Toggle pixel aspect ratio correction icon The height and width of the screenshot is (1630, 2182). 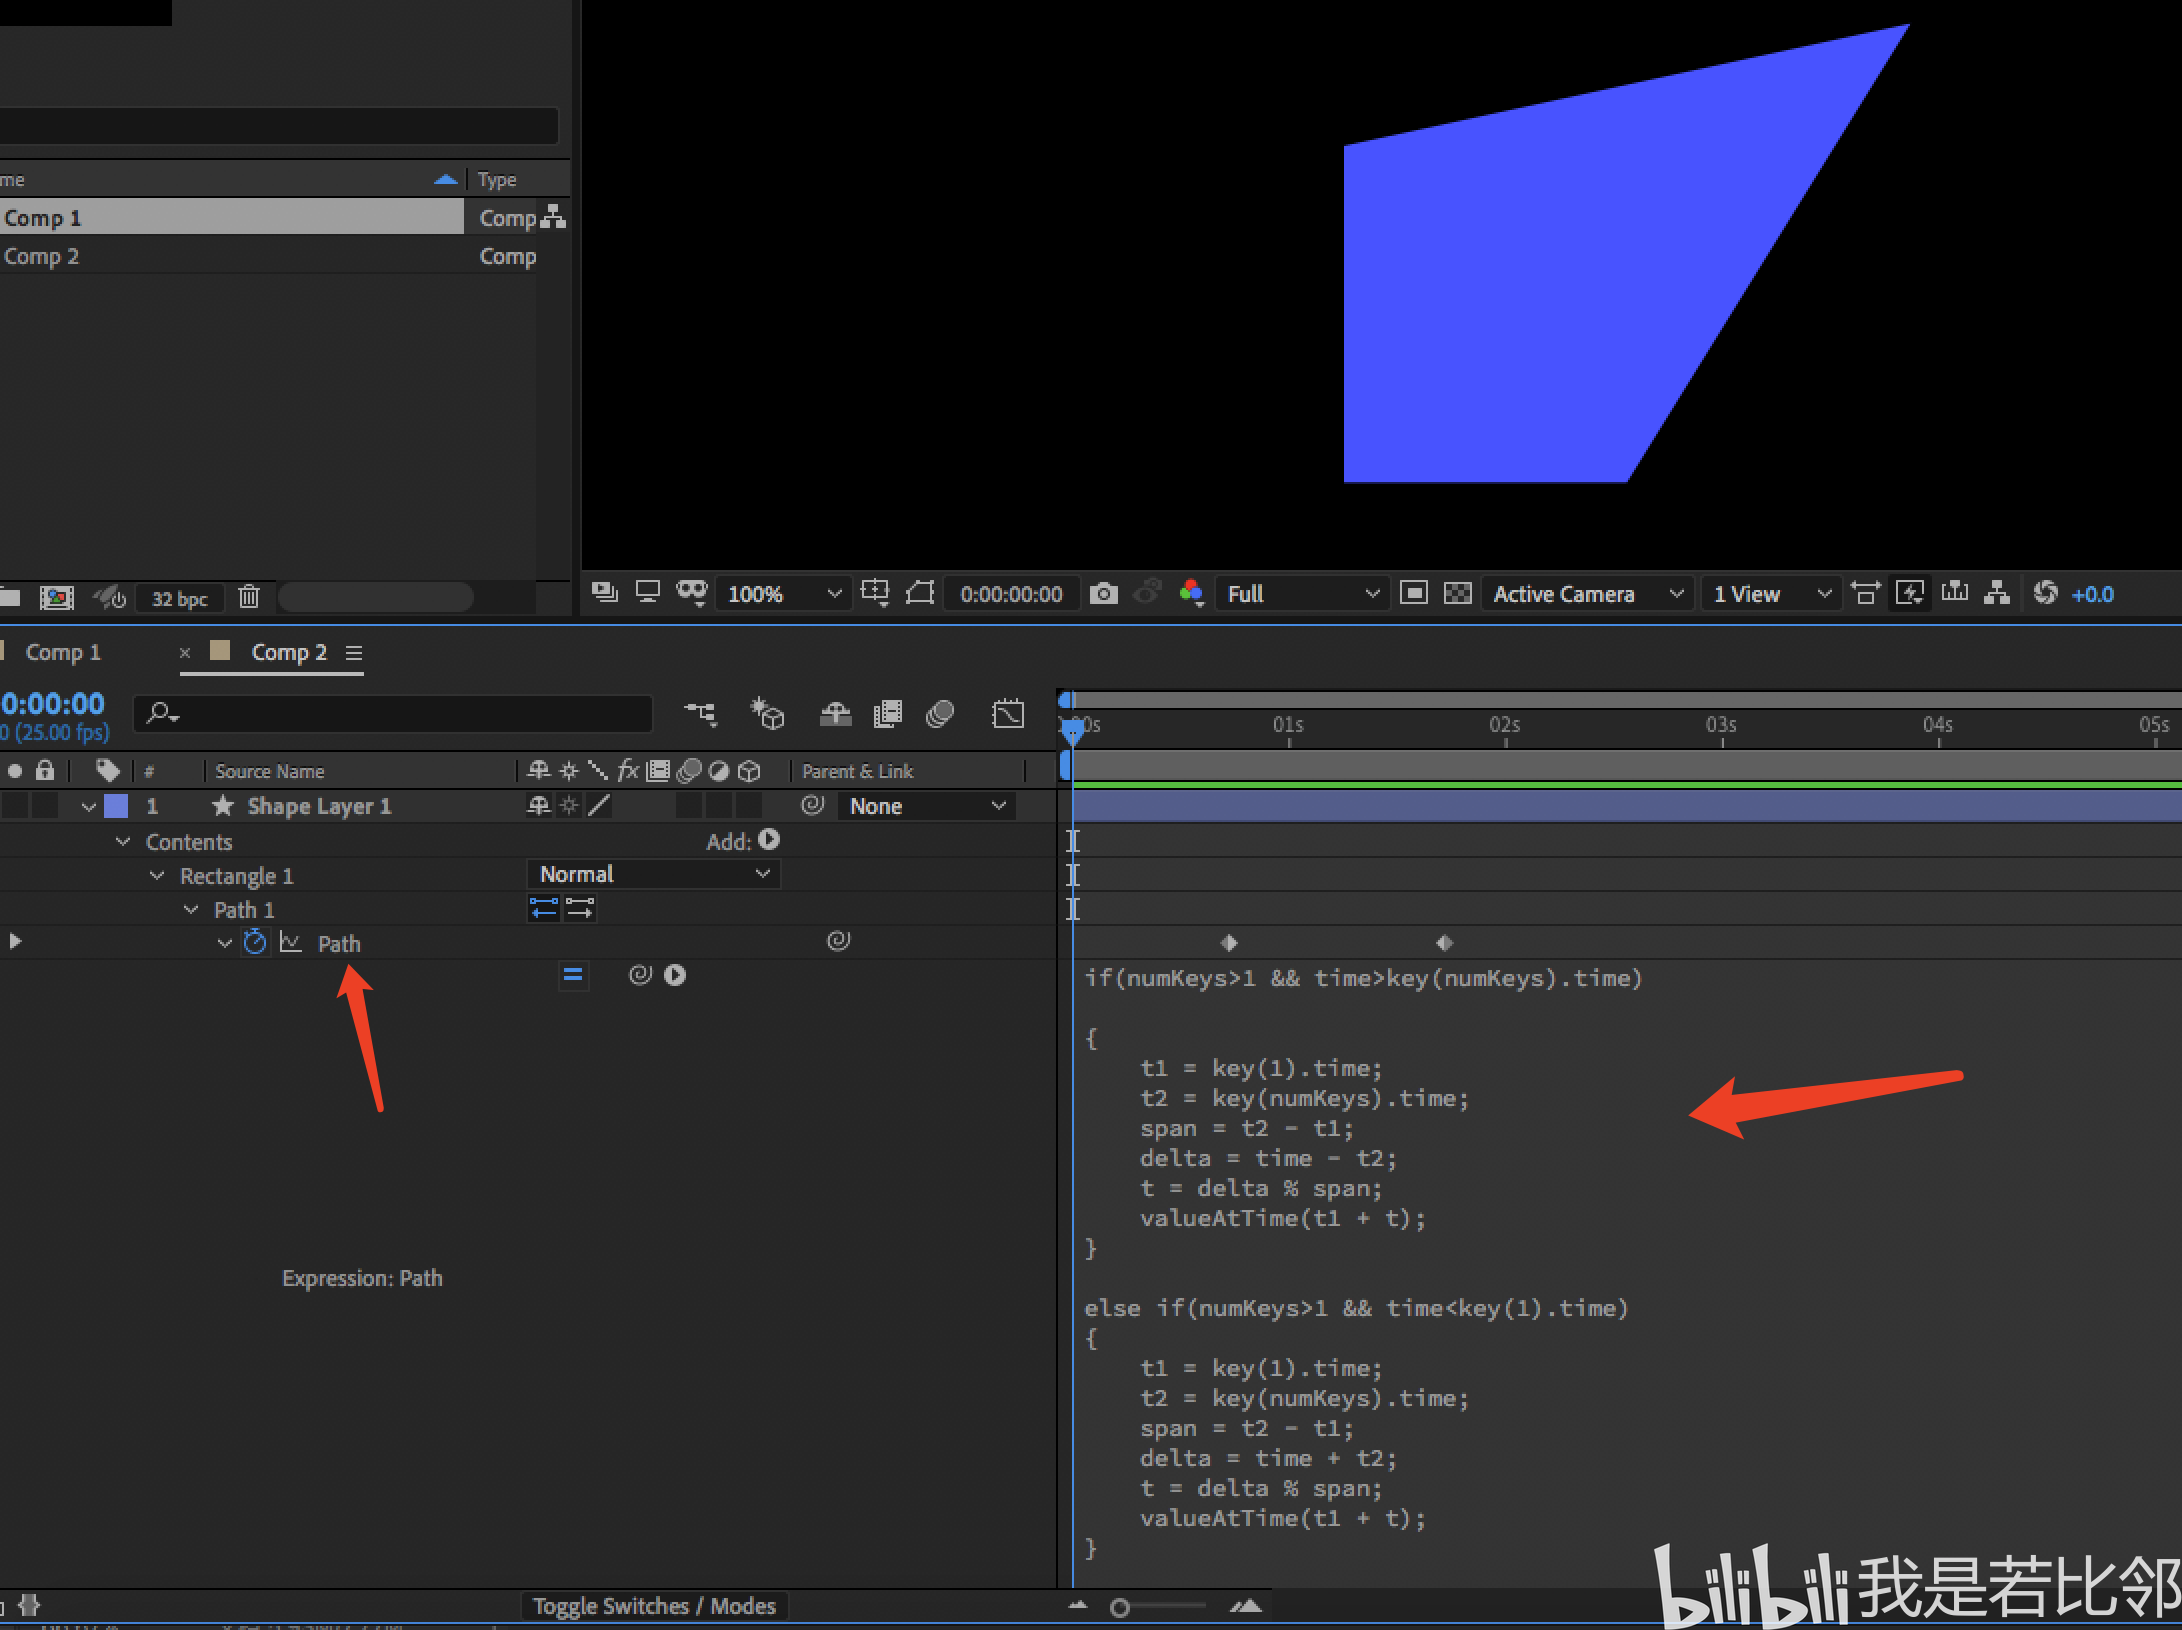pyautogui.click(x=1865, y=593)
